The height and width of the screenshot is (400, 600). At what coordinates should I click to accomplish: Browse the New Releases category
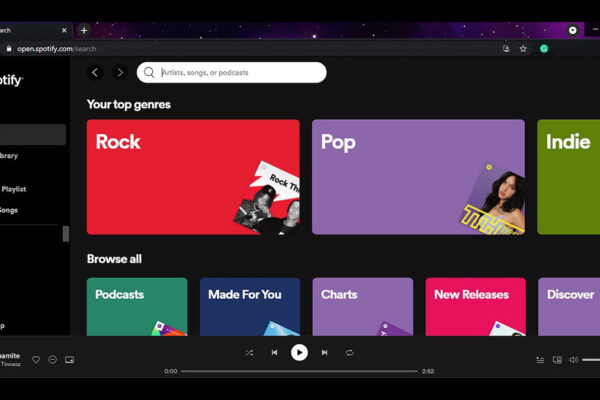click(476, 307)
